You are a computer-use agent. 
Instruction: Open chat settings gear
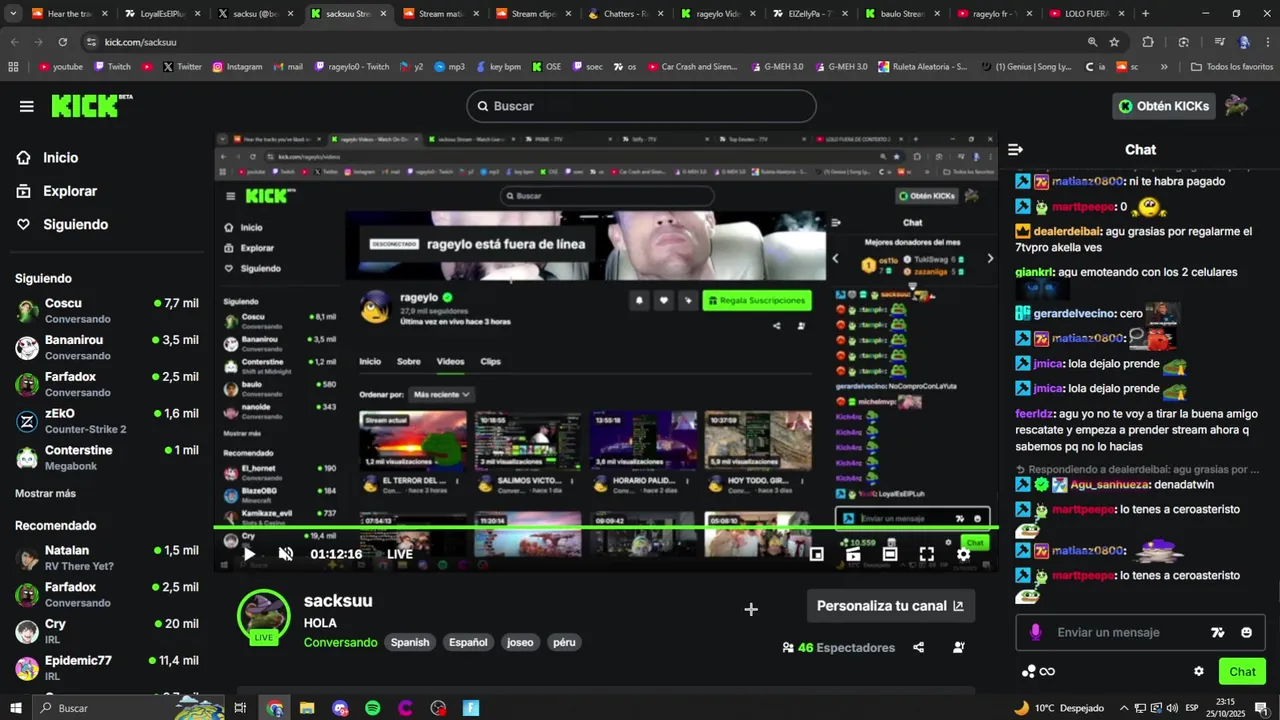pyautogui.click(x=1199, y=671)
